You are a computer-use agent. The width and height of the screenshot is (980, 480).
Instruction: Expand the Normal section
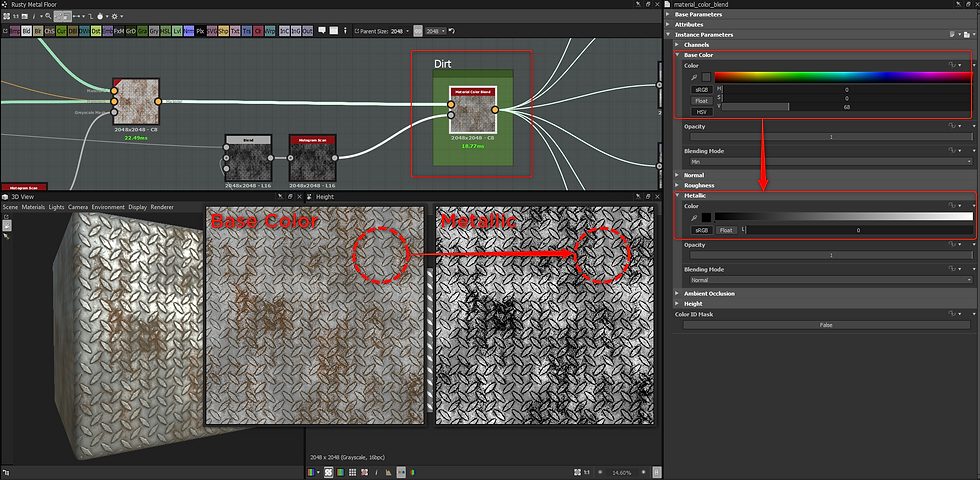tap(678, 175)
